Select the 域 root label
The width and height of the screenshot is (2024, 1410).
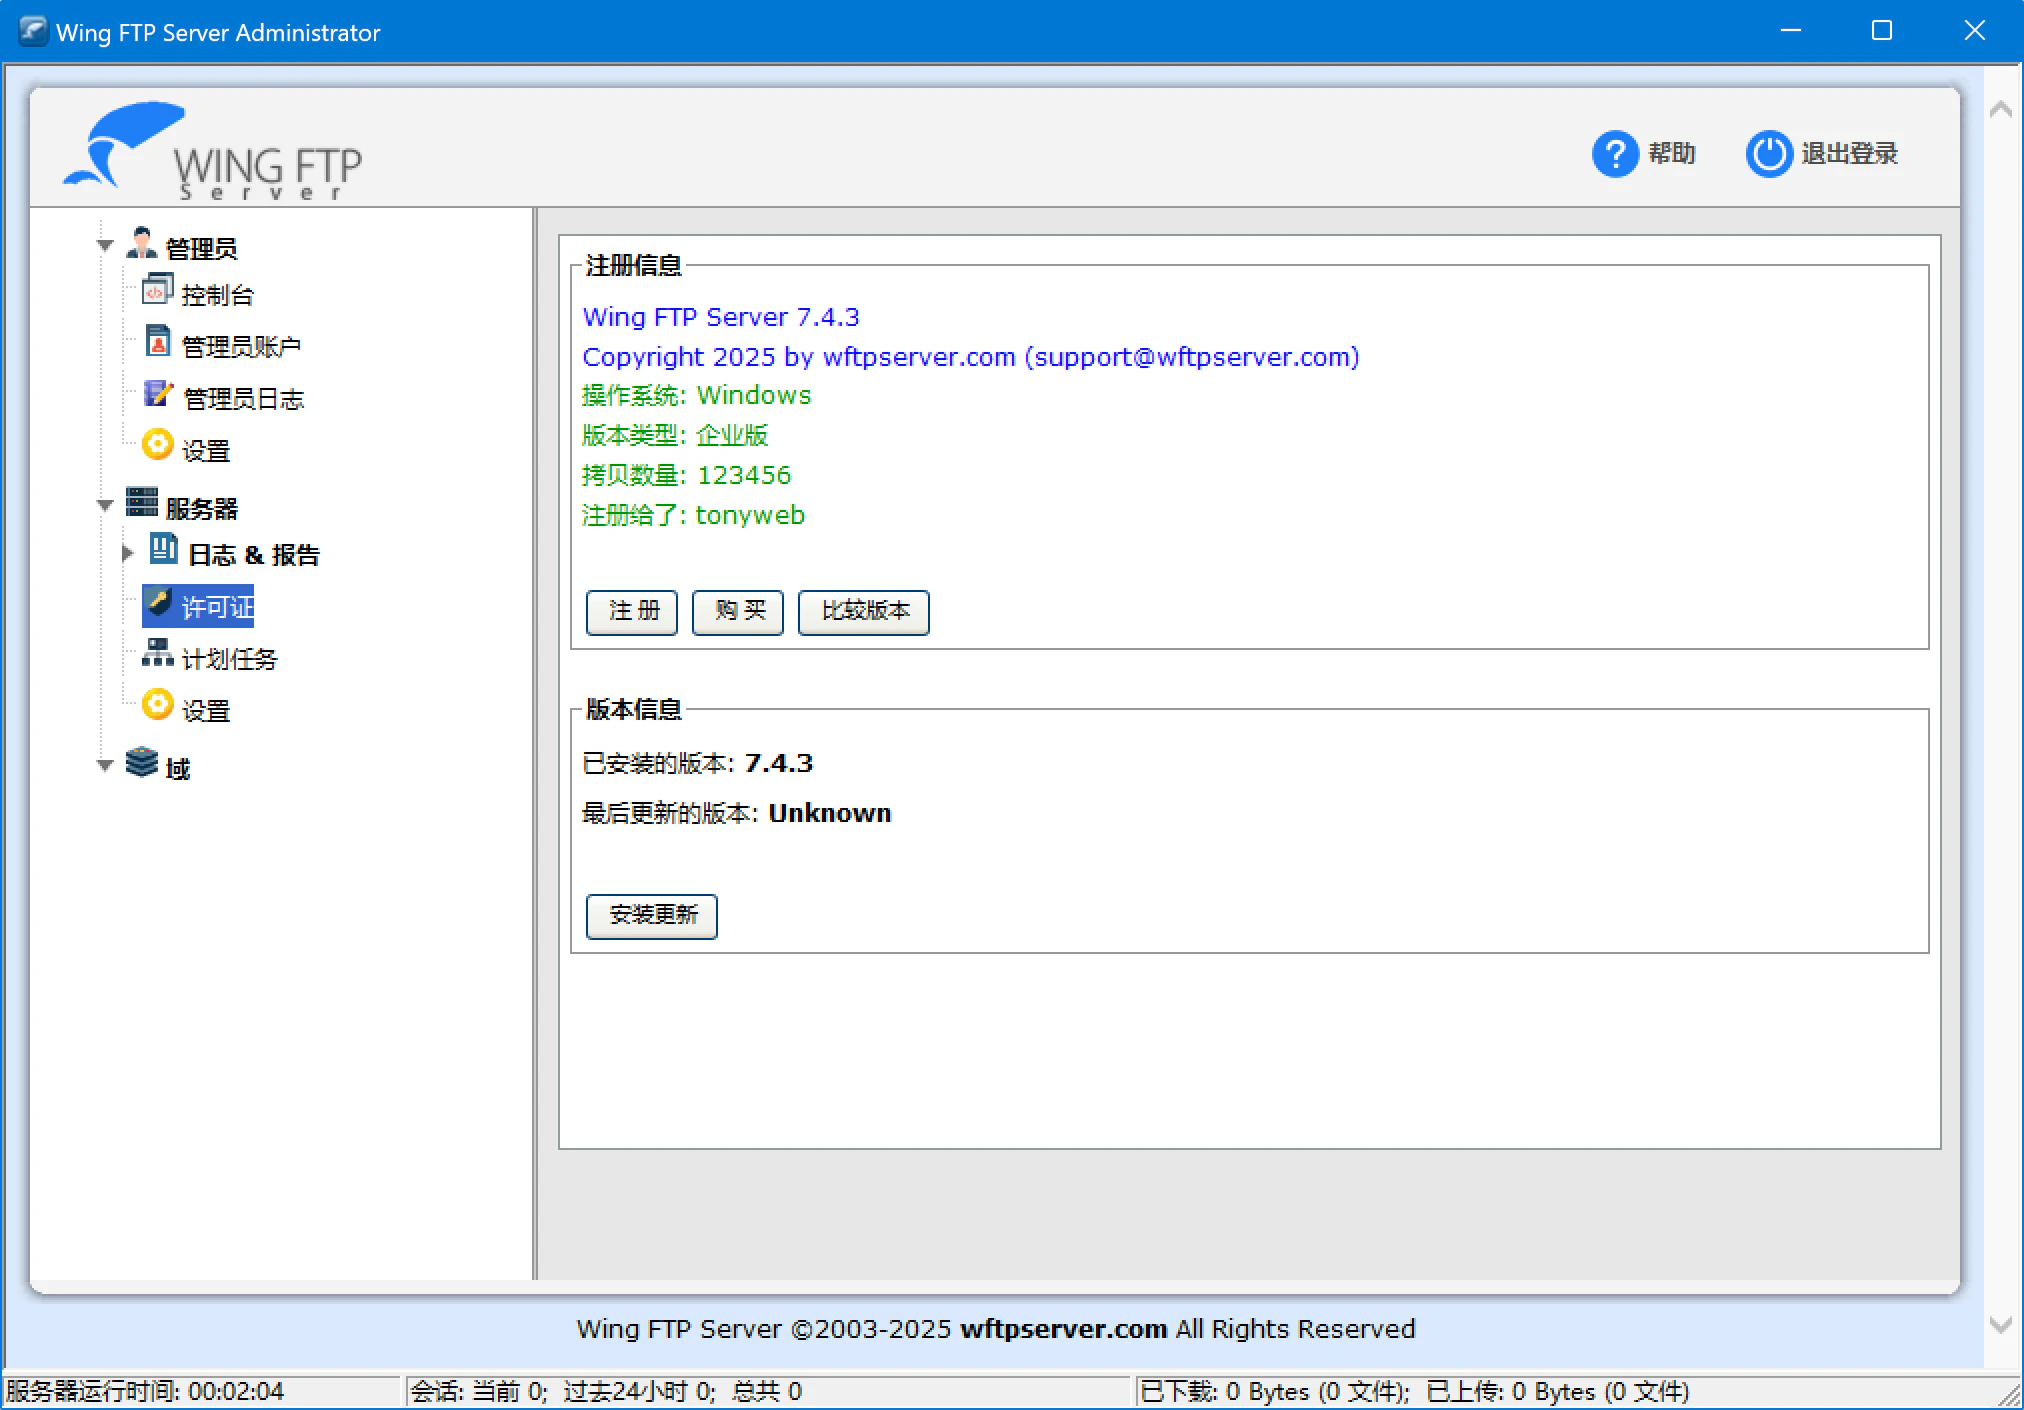(x=177, y=769)
